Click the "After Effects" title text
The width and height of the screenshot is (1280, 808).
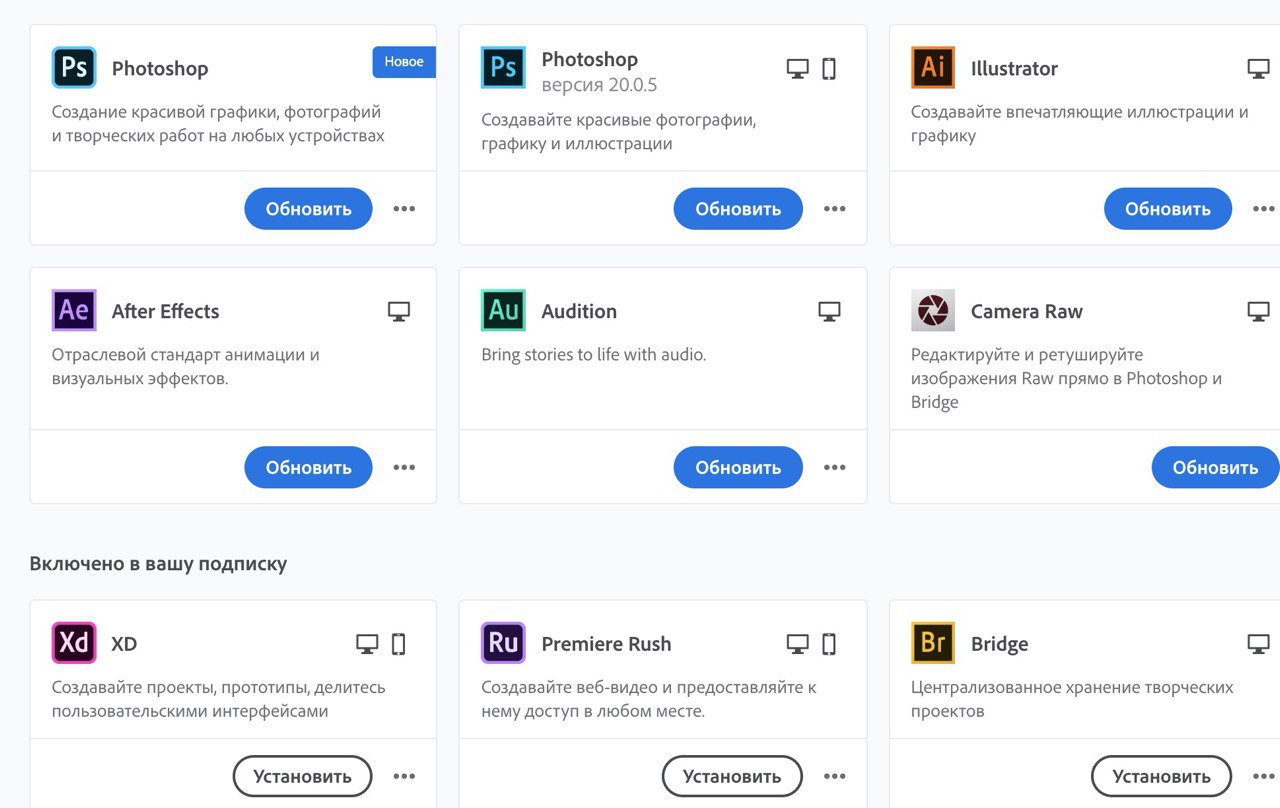click(x=165, y=311)
